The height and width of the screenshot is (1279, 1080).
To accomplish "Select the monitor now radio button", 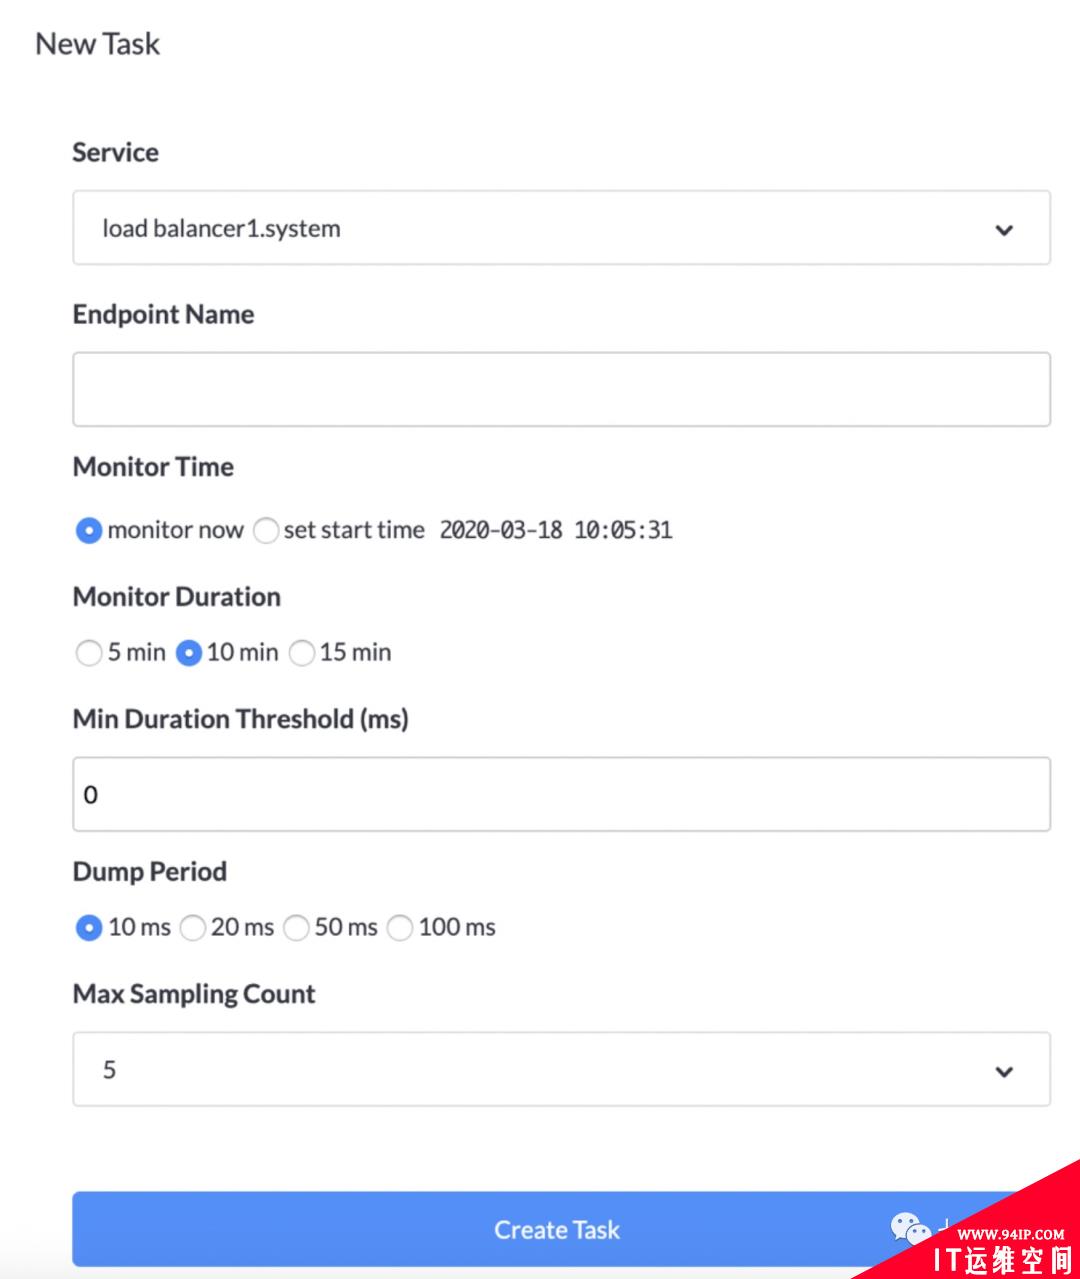I will [89, 531].
